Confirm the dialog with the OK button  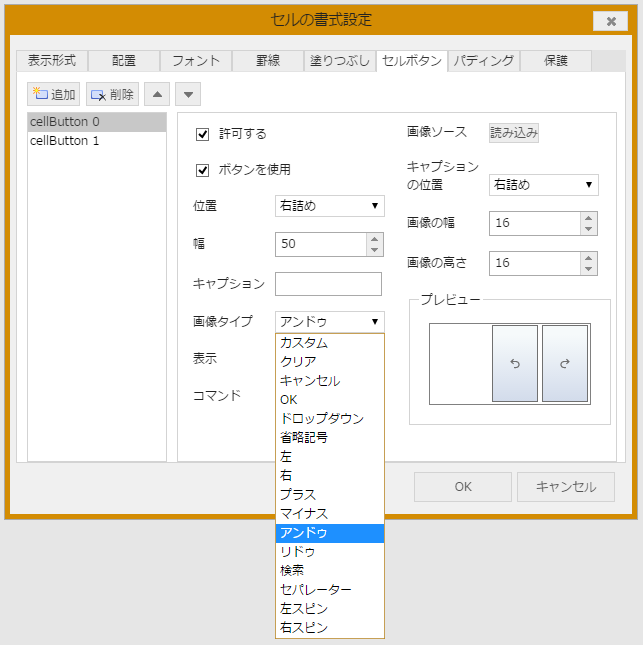463,487
